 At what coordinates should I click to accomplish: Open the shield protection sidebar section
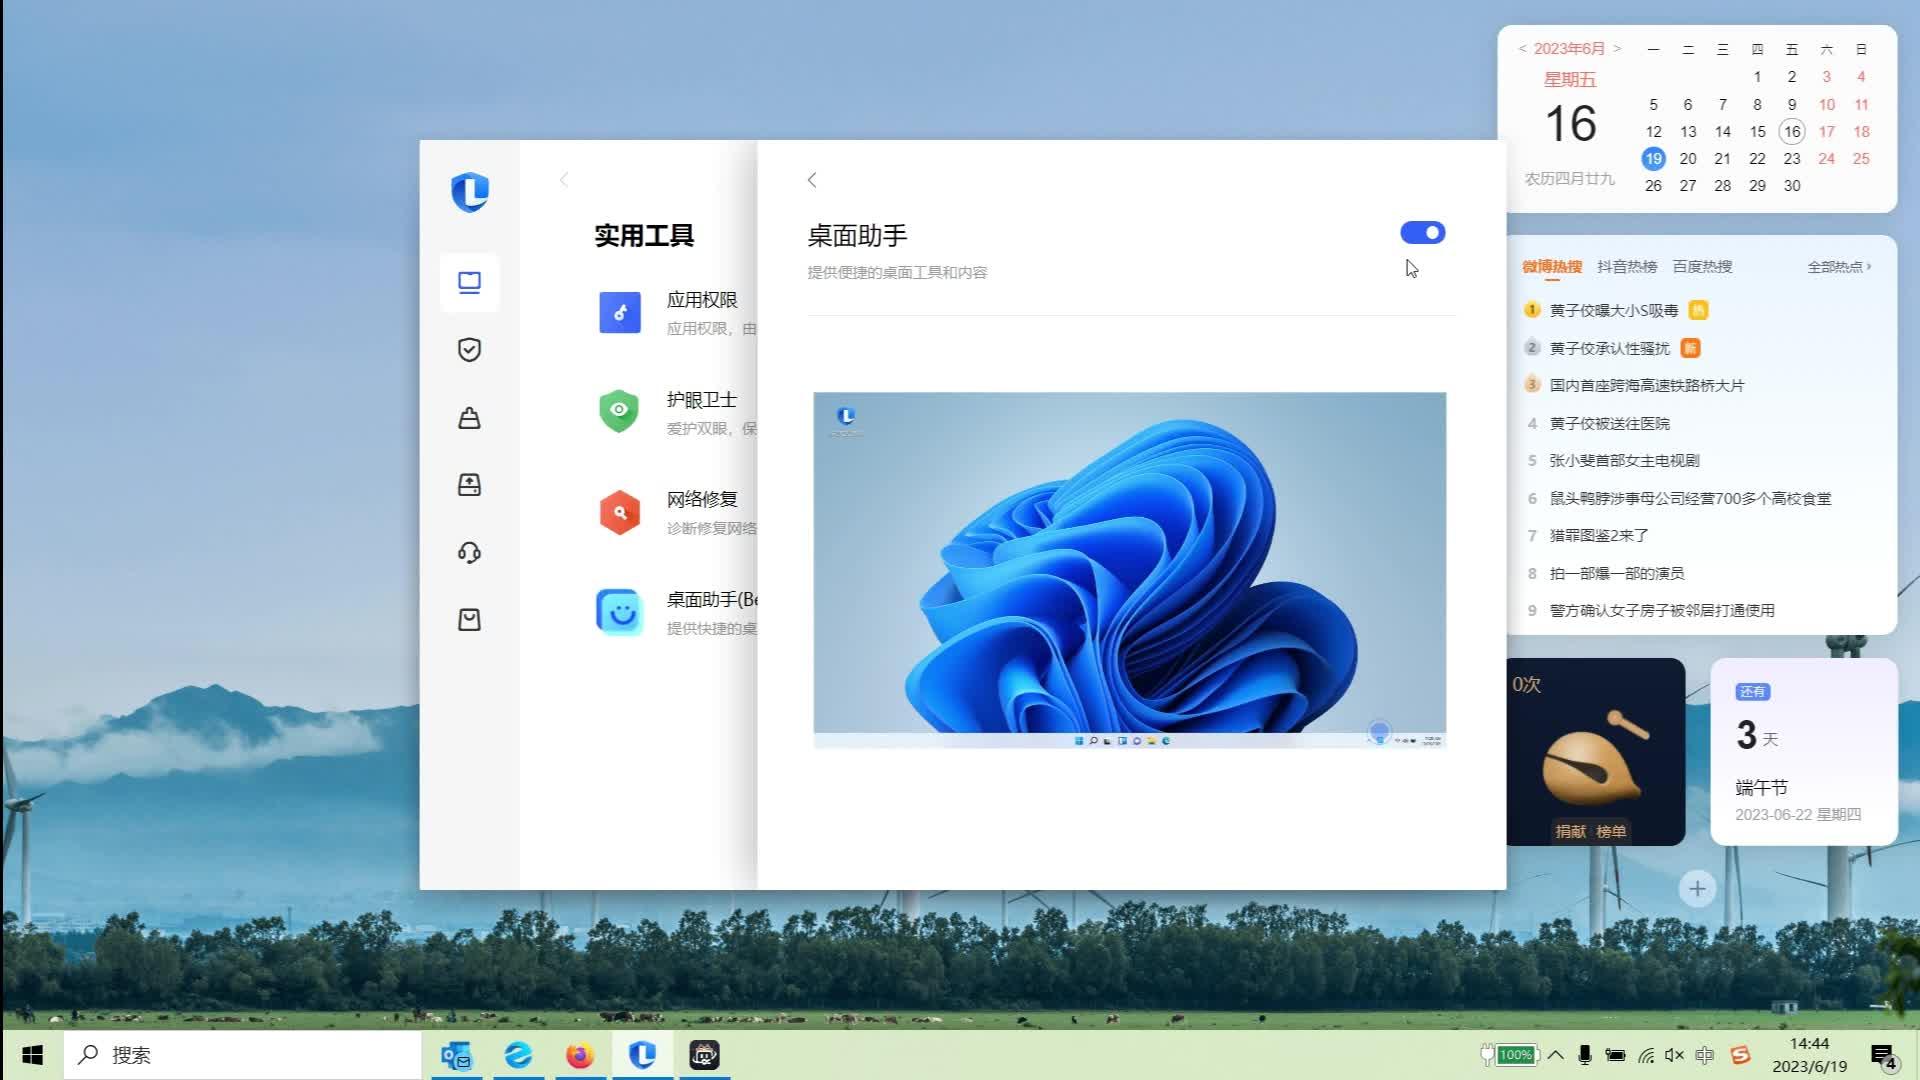pyautogui.click(x=469, y=350)
